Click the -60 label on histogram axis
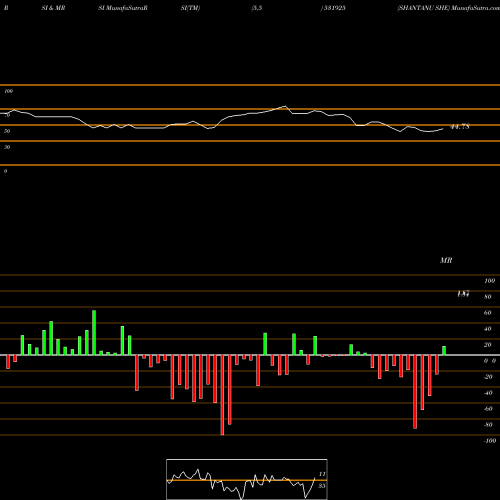This screenshot has height=500, width=500. tap(488, 409)
